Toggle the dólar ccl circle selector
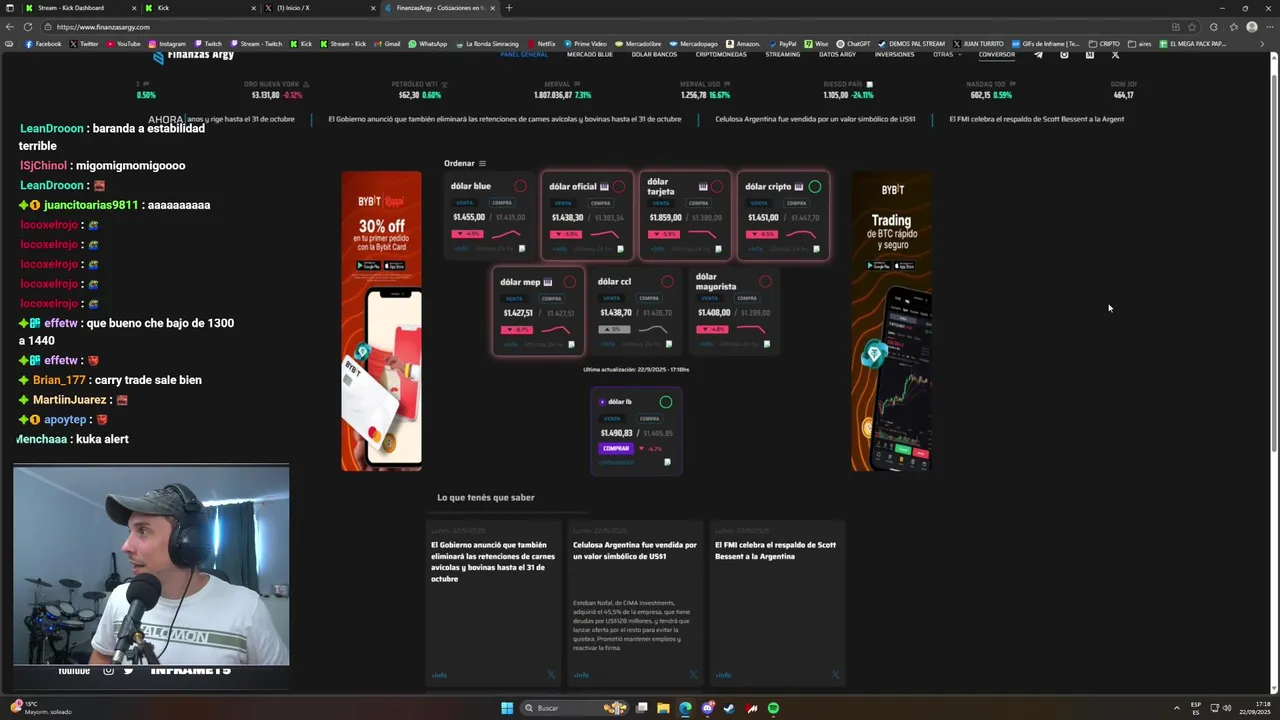 pos(667,282)
